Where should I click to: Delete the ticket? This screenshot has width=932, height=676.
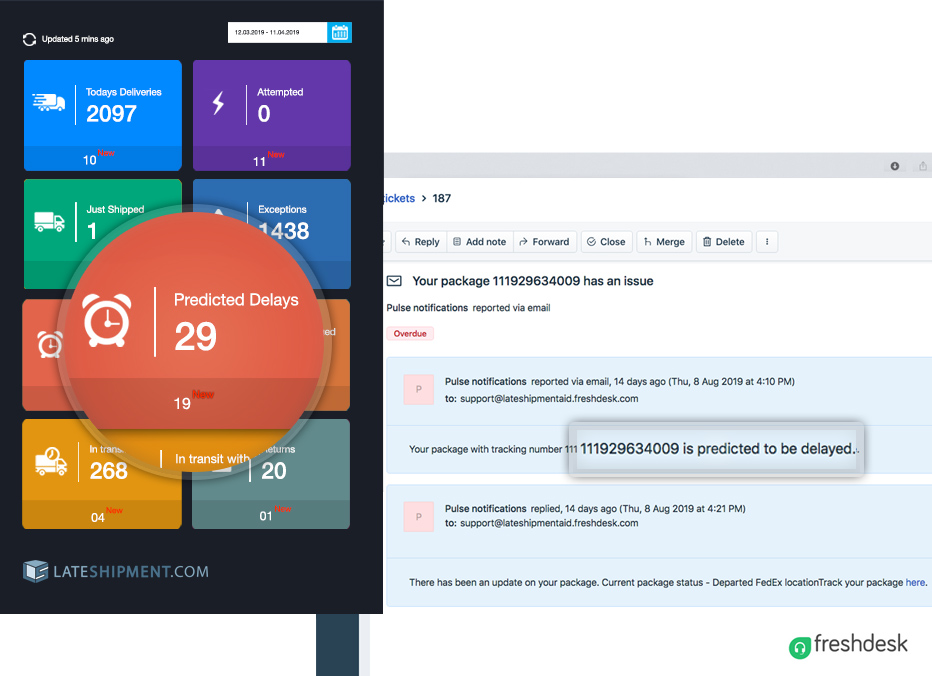coord(724,242)
